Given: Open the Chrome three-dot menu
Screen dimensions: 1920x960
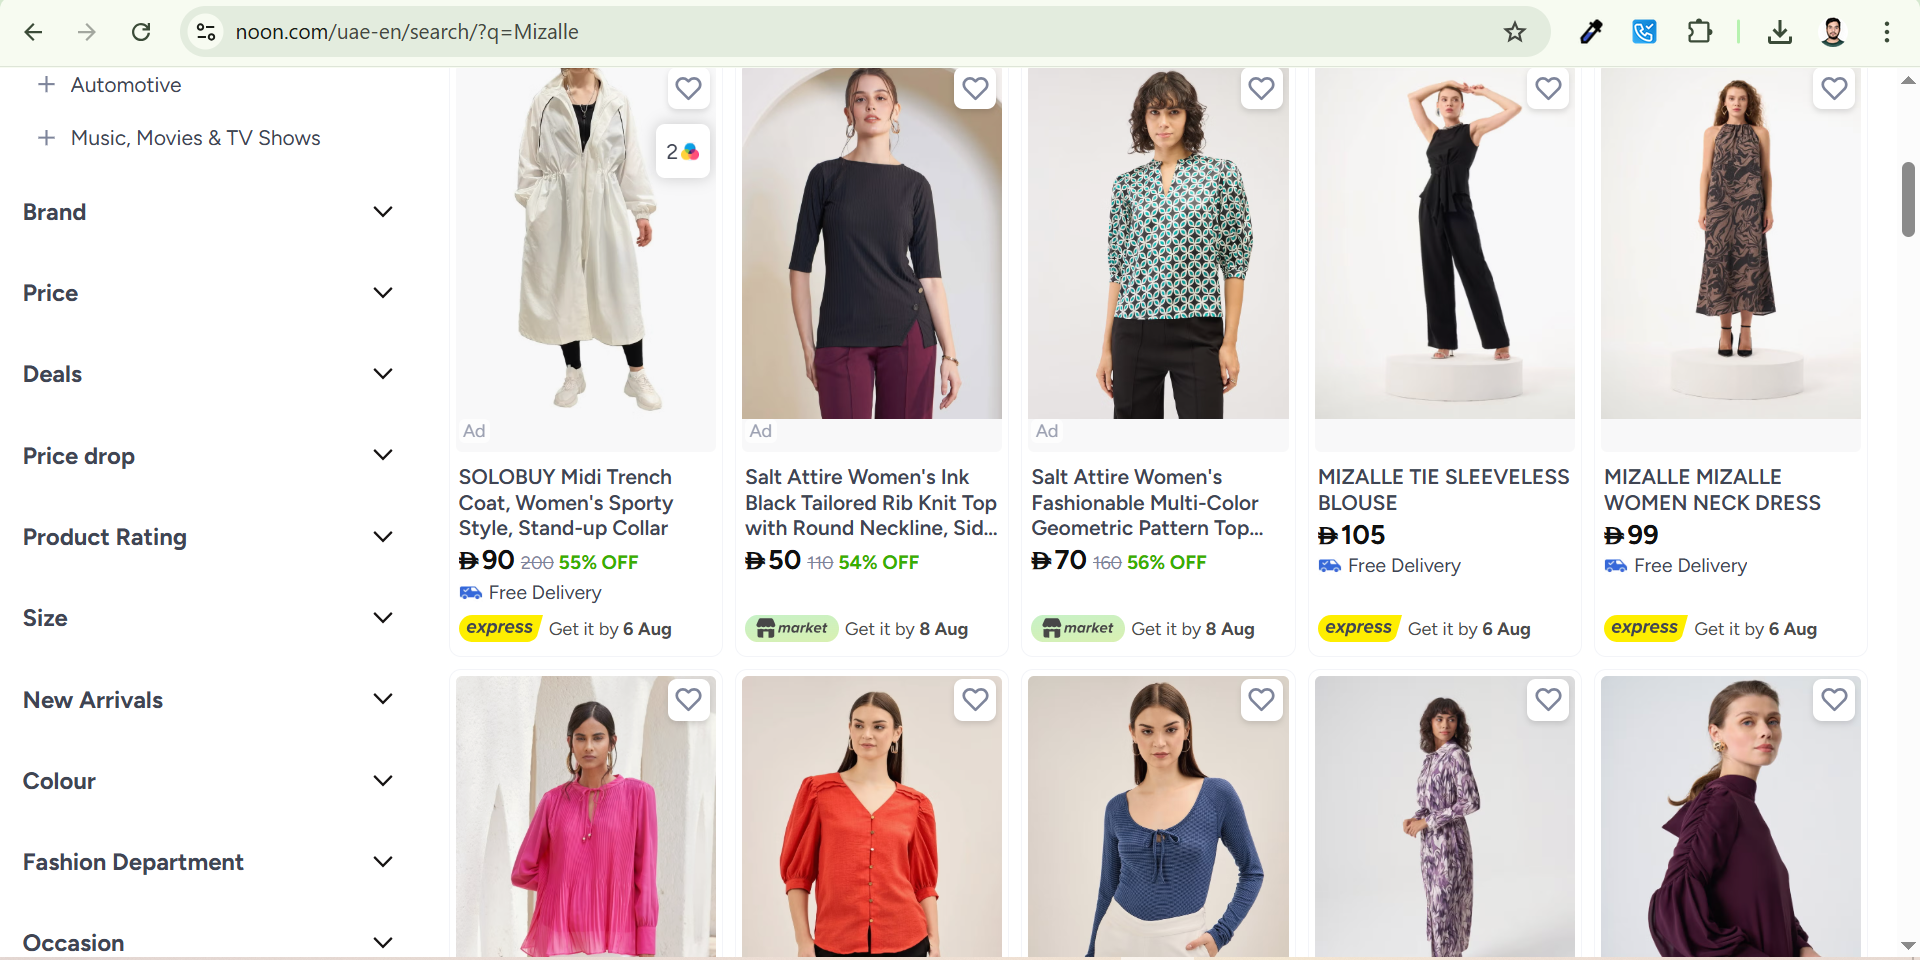Looking at the screenshot, I should pos(1886,32).
